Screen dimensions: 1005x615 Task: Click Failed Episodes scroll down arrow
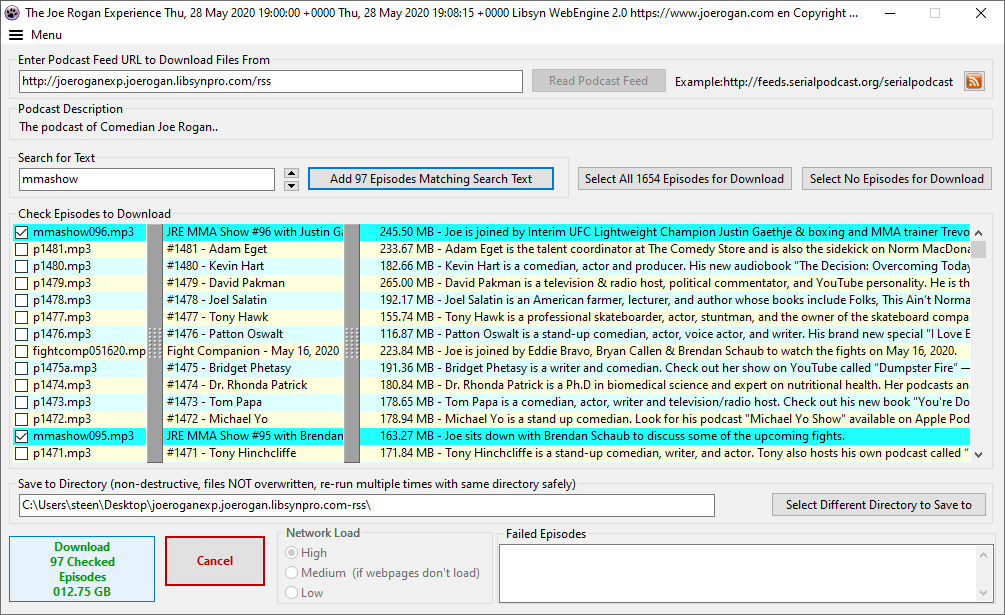984,593
